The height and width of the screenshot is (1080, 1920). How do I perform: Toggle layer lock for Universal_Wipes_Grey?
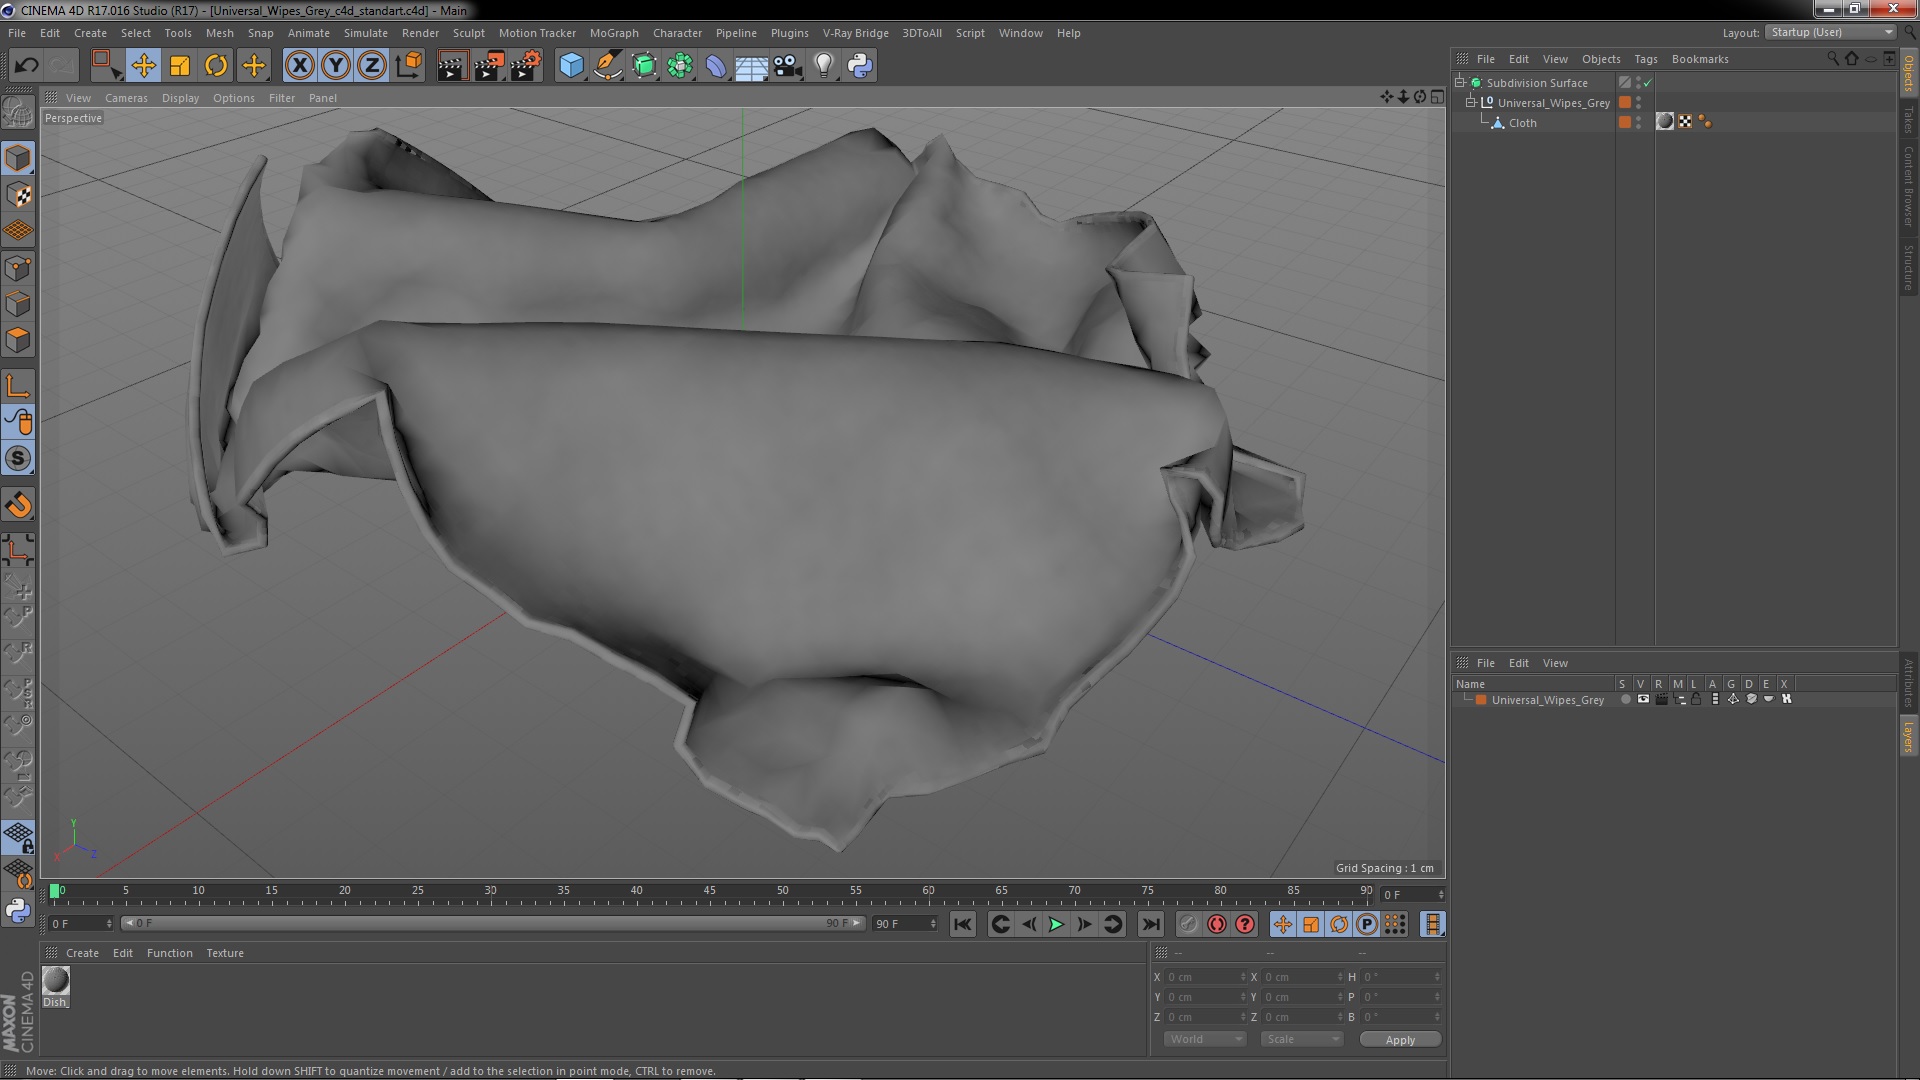(x=1696, y=700)
